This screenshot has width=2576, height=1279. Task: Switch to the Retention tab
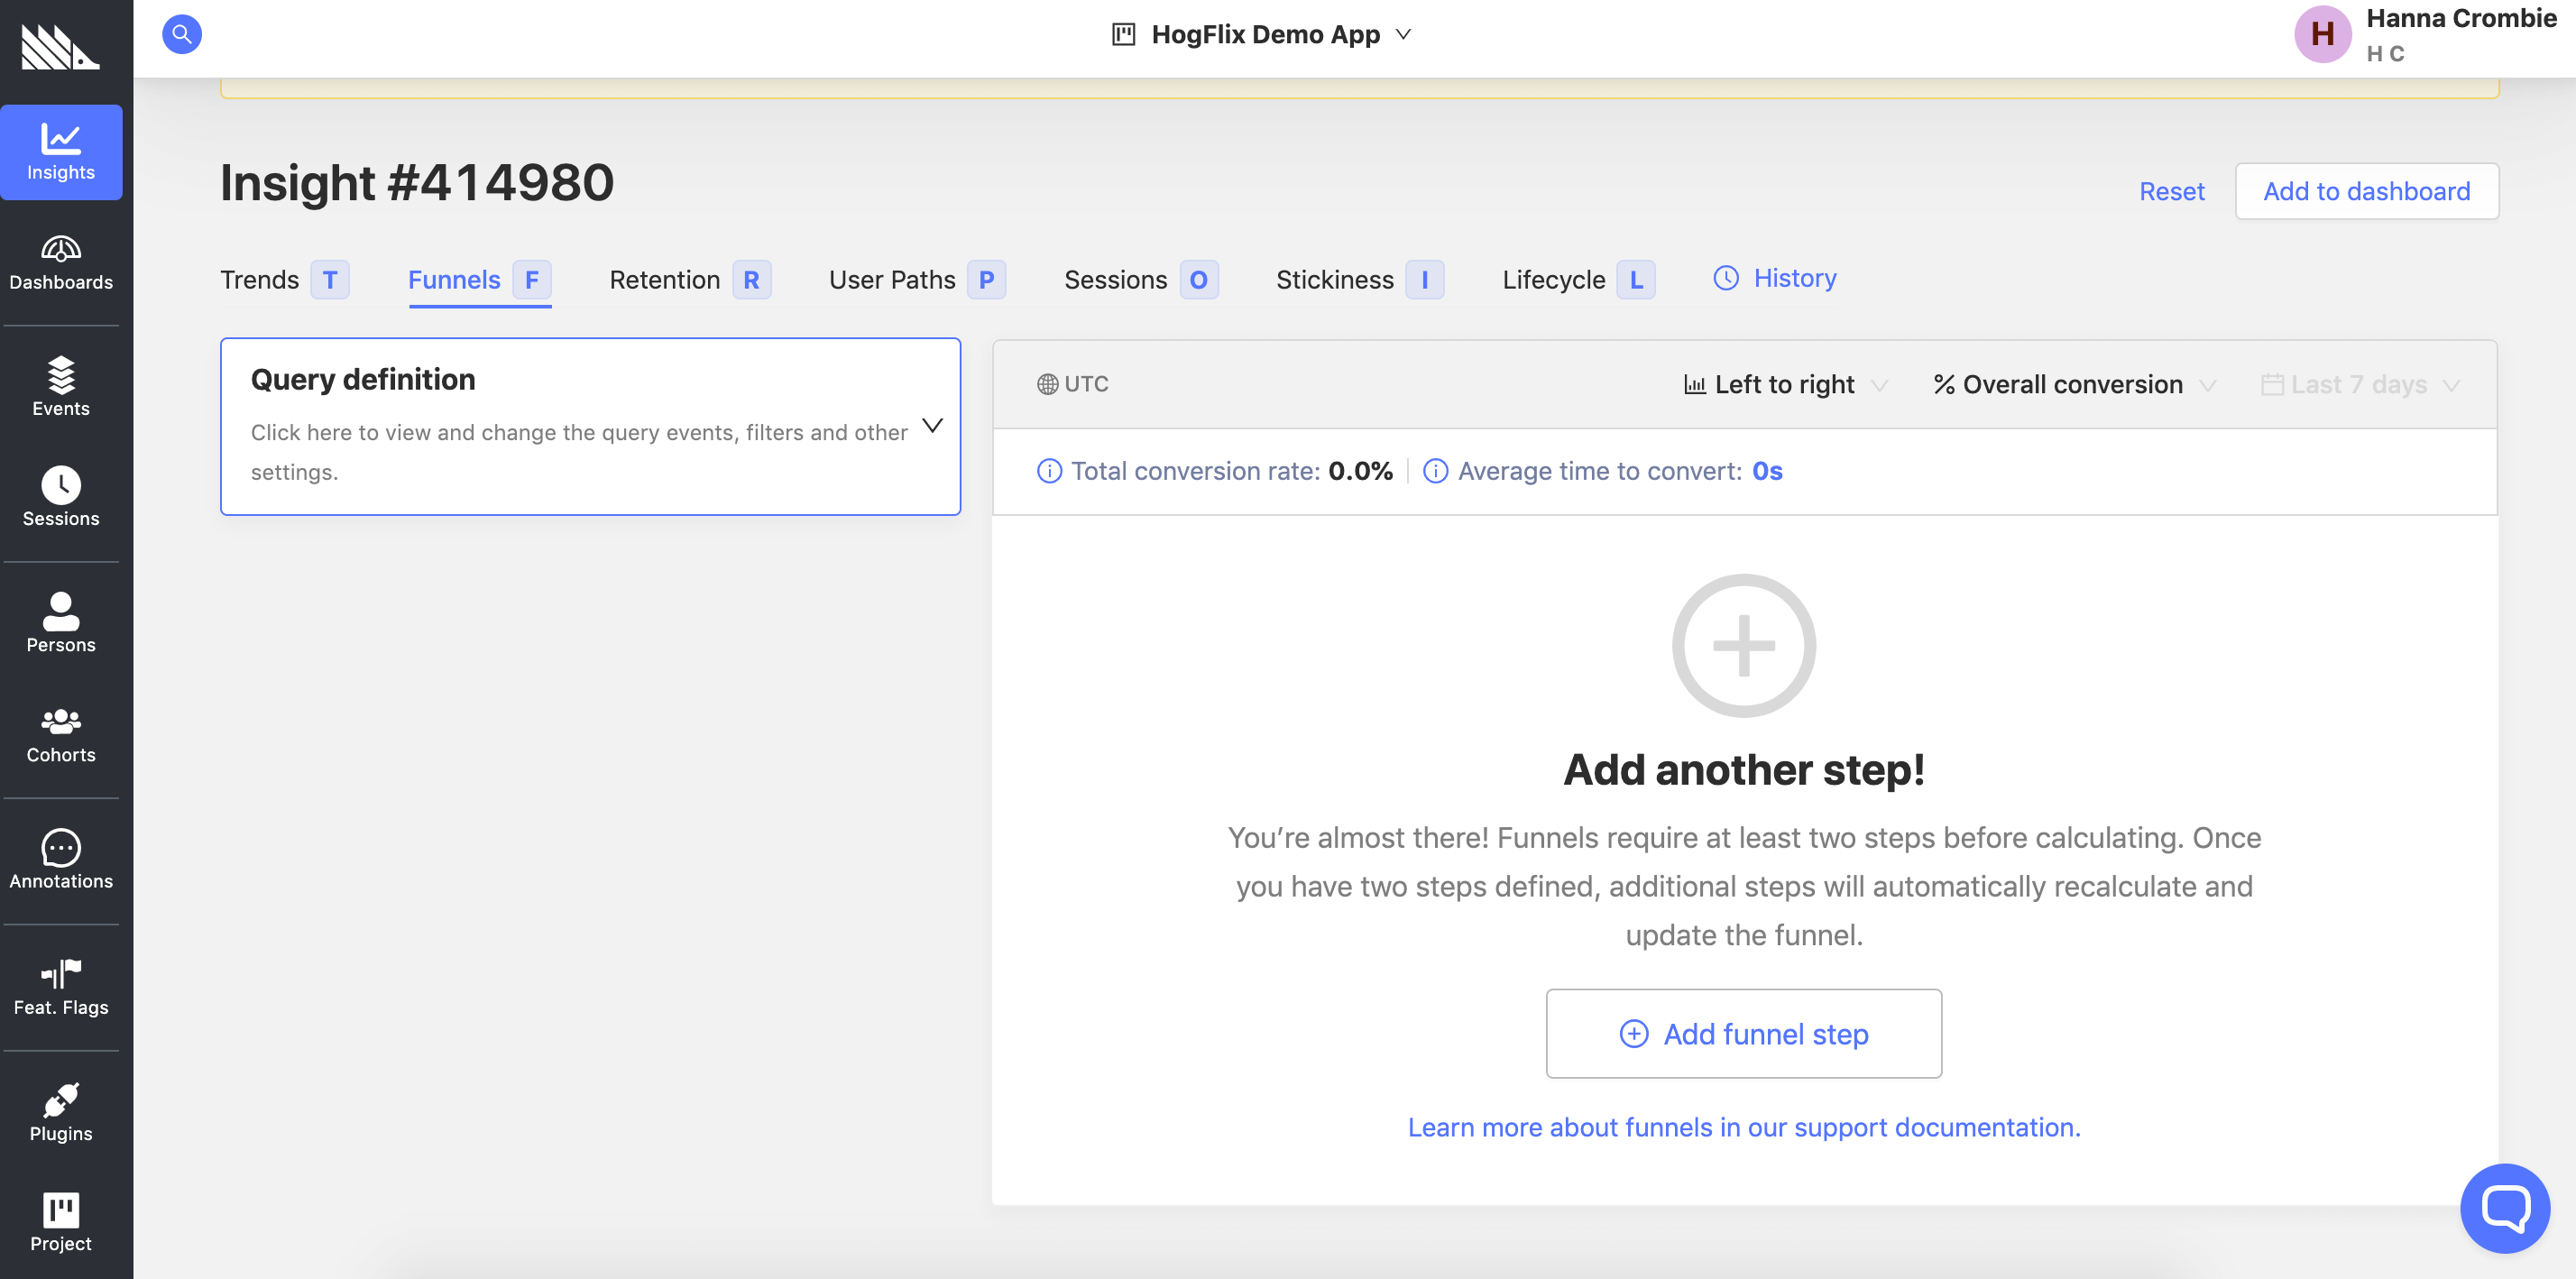tap(665, 280)
